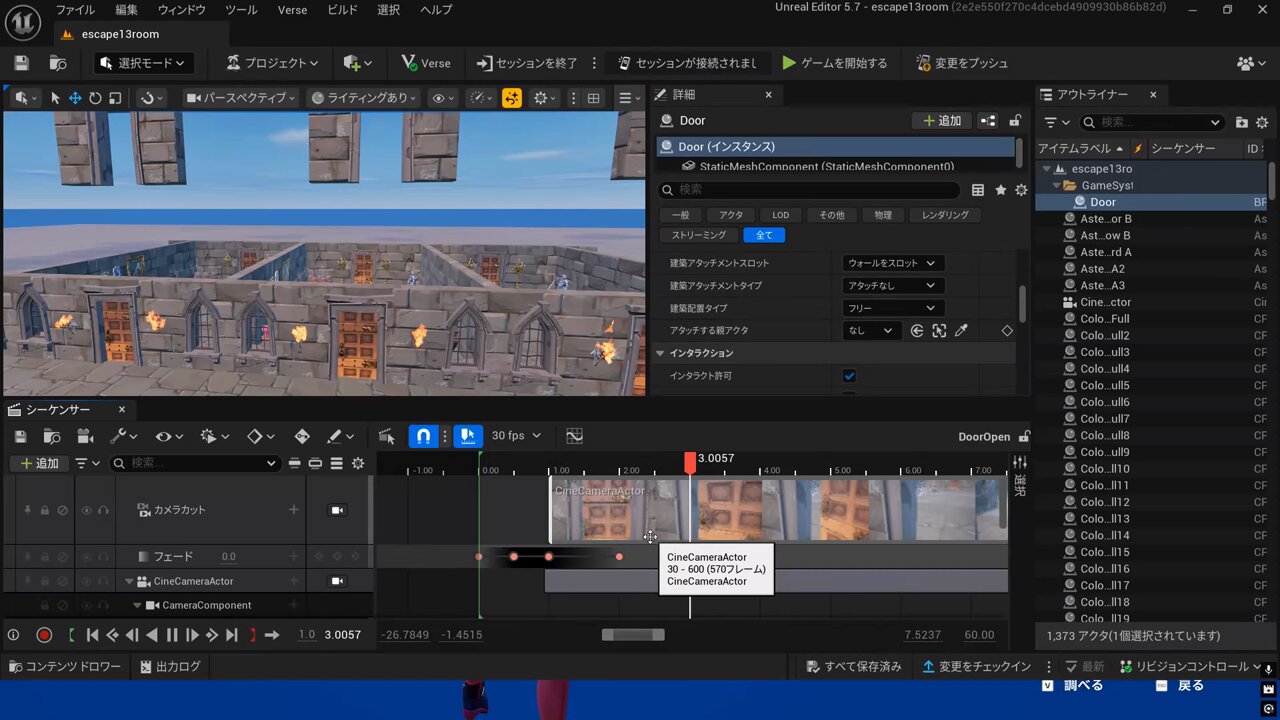Pick actor from scene with the eyedropper icon
Image resolution: width=1280 pixels, height=720 pixels.
[x=962, y=331]
